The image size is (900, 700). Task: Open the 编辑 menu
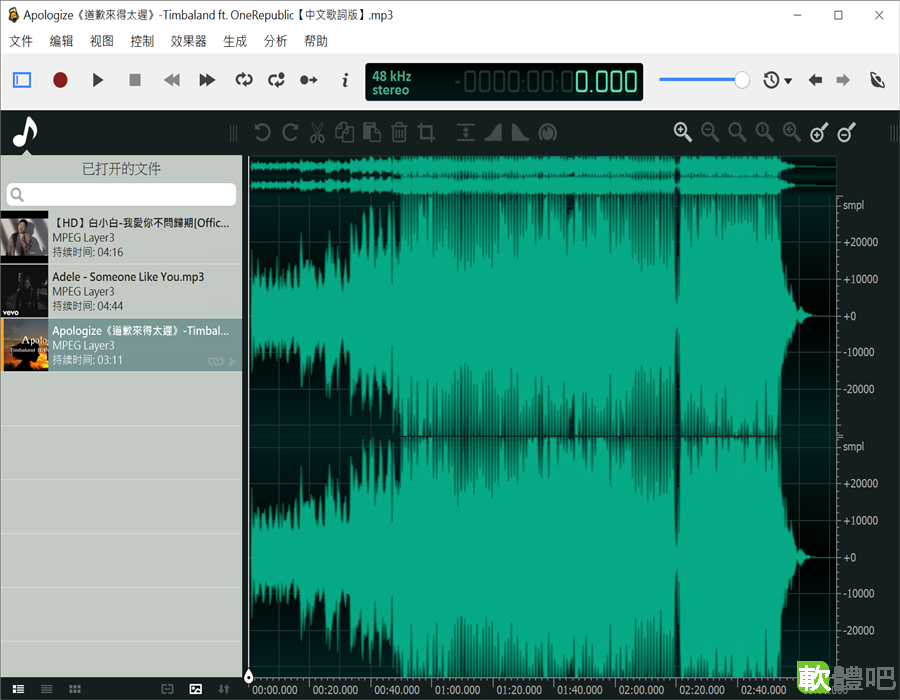click(x=61, y=41)
